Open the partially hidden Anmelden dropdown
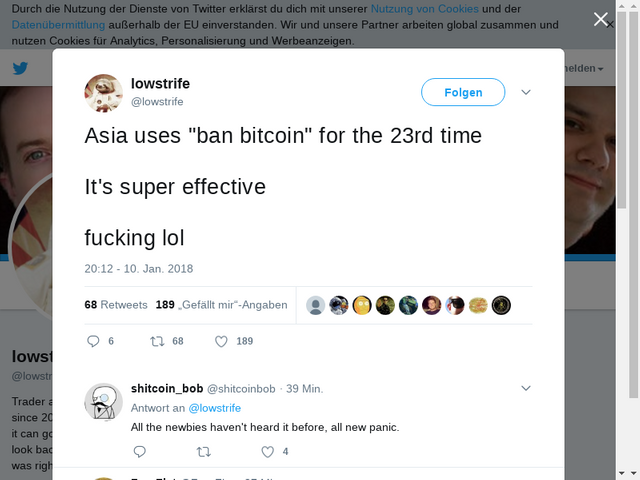The width and height of the screenshot is (640, 480). [x=584, y=68]
